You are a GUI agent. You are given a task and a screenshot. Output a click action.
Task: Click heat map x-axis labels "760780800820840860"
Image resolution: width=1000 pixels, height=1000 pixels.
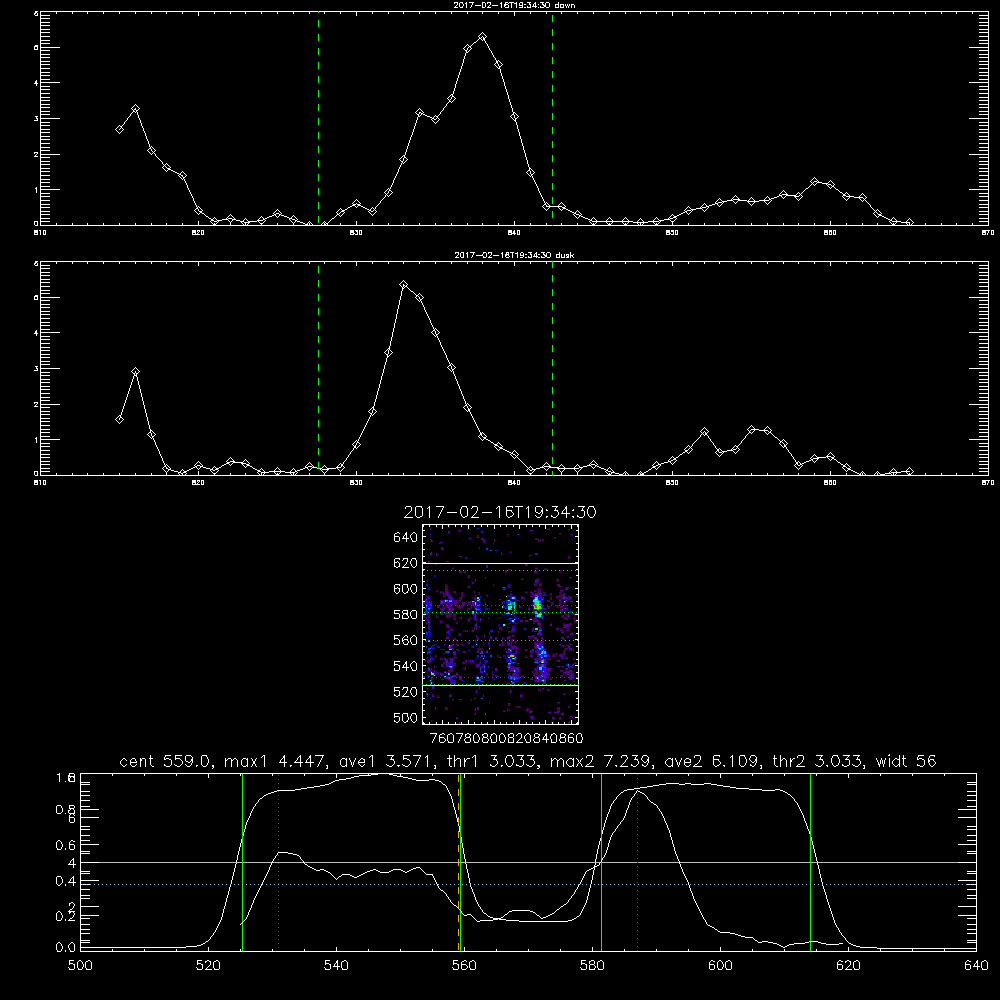pyautogui.click(x=507, y=738)
